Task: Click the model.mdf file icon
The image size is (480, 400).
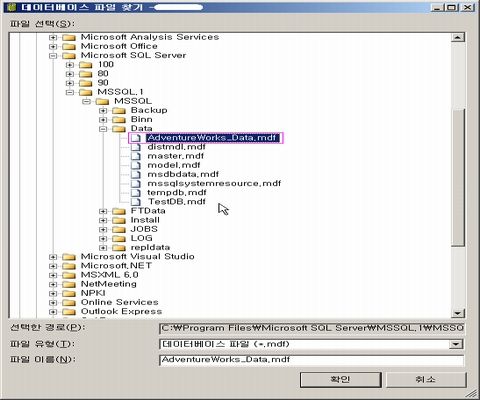Action: point(136,165)
